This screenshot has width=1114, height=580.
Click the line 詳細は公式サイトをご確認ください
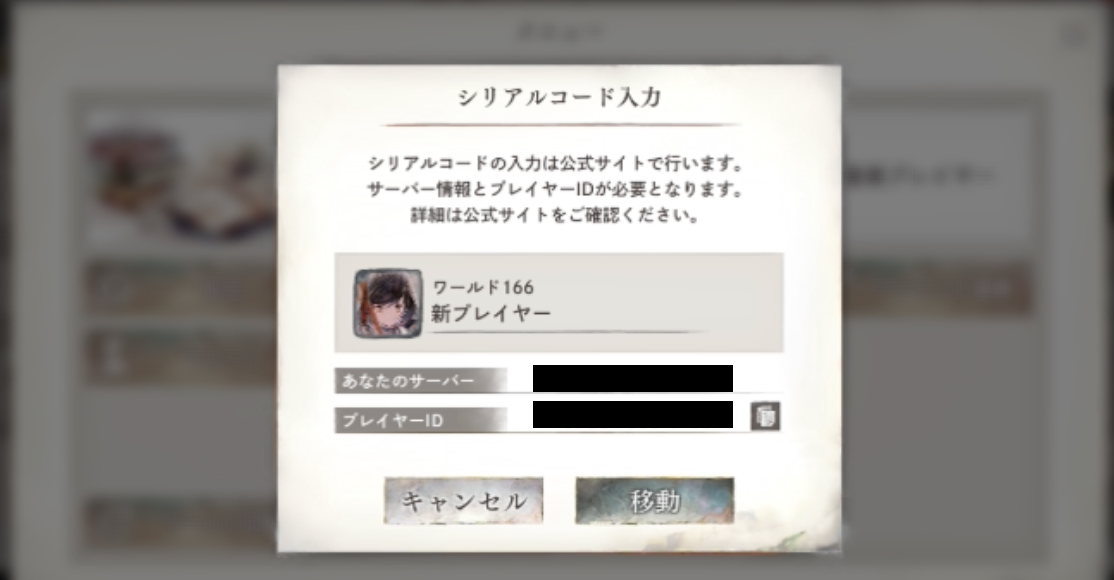(556, 215)
